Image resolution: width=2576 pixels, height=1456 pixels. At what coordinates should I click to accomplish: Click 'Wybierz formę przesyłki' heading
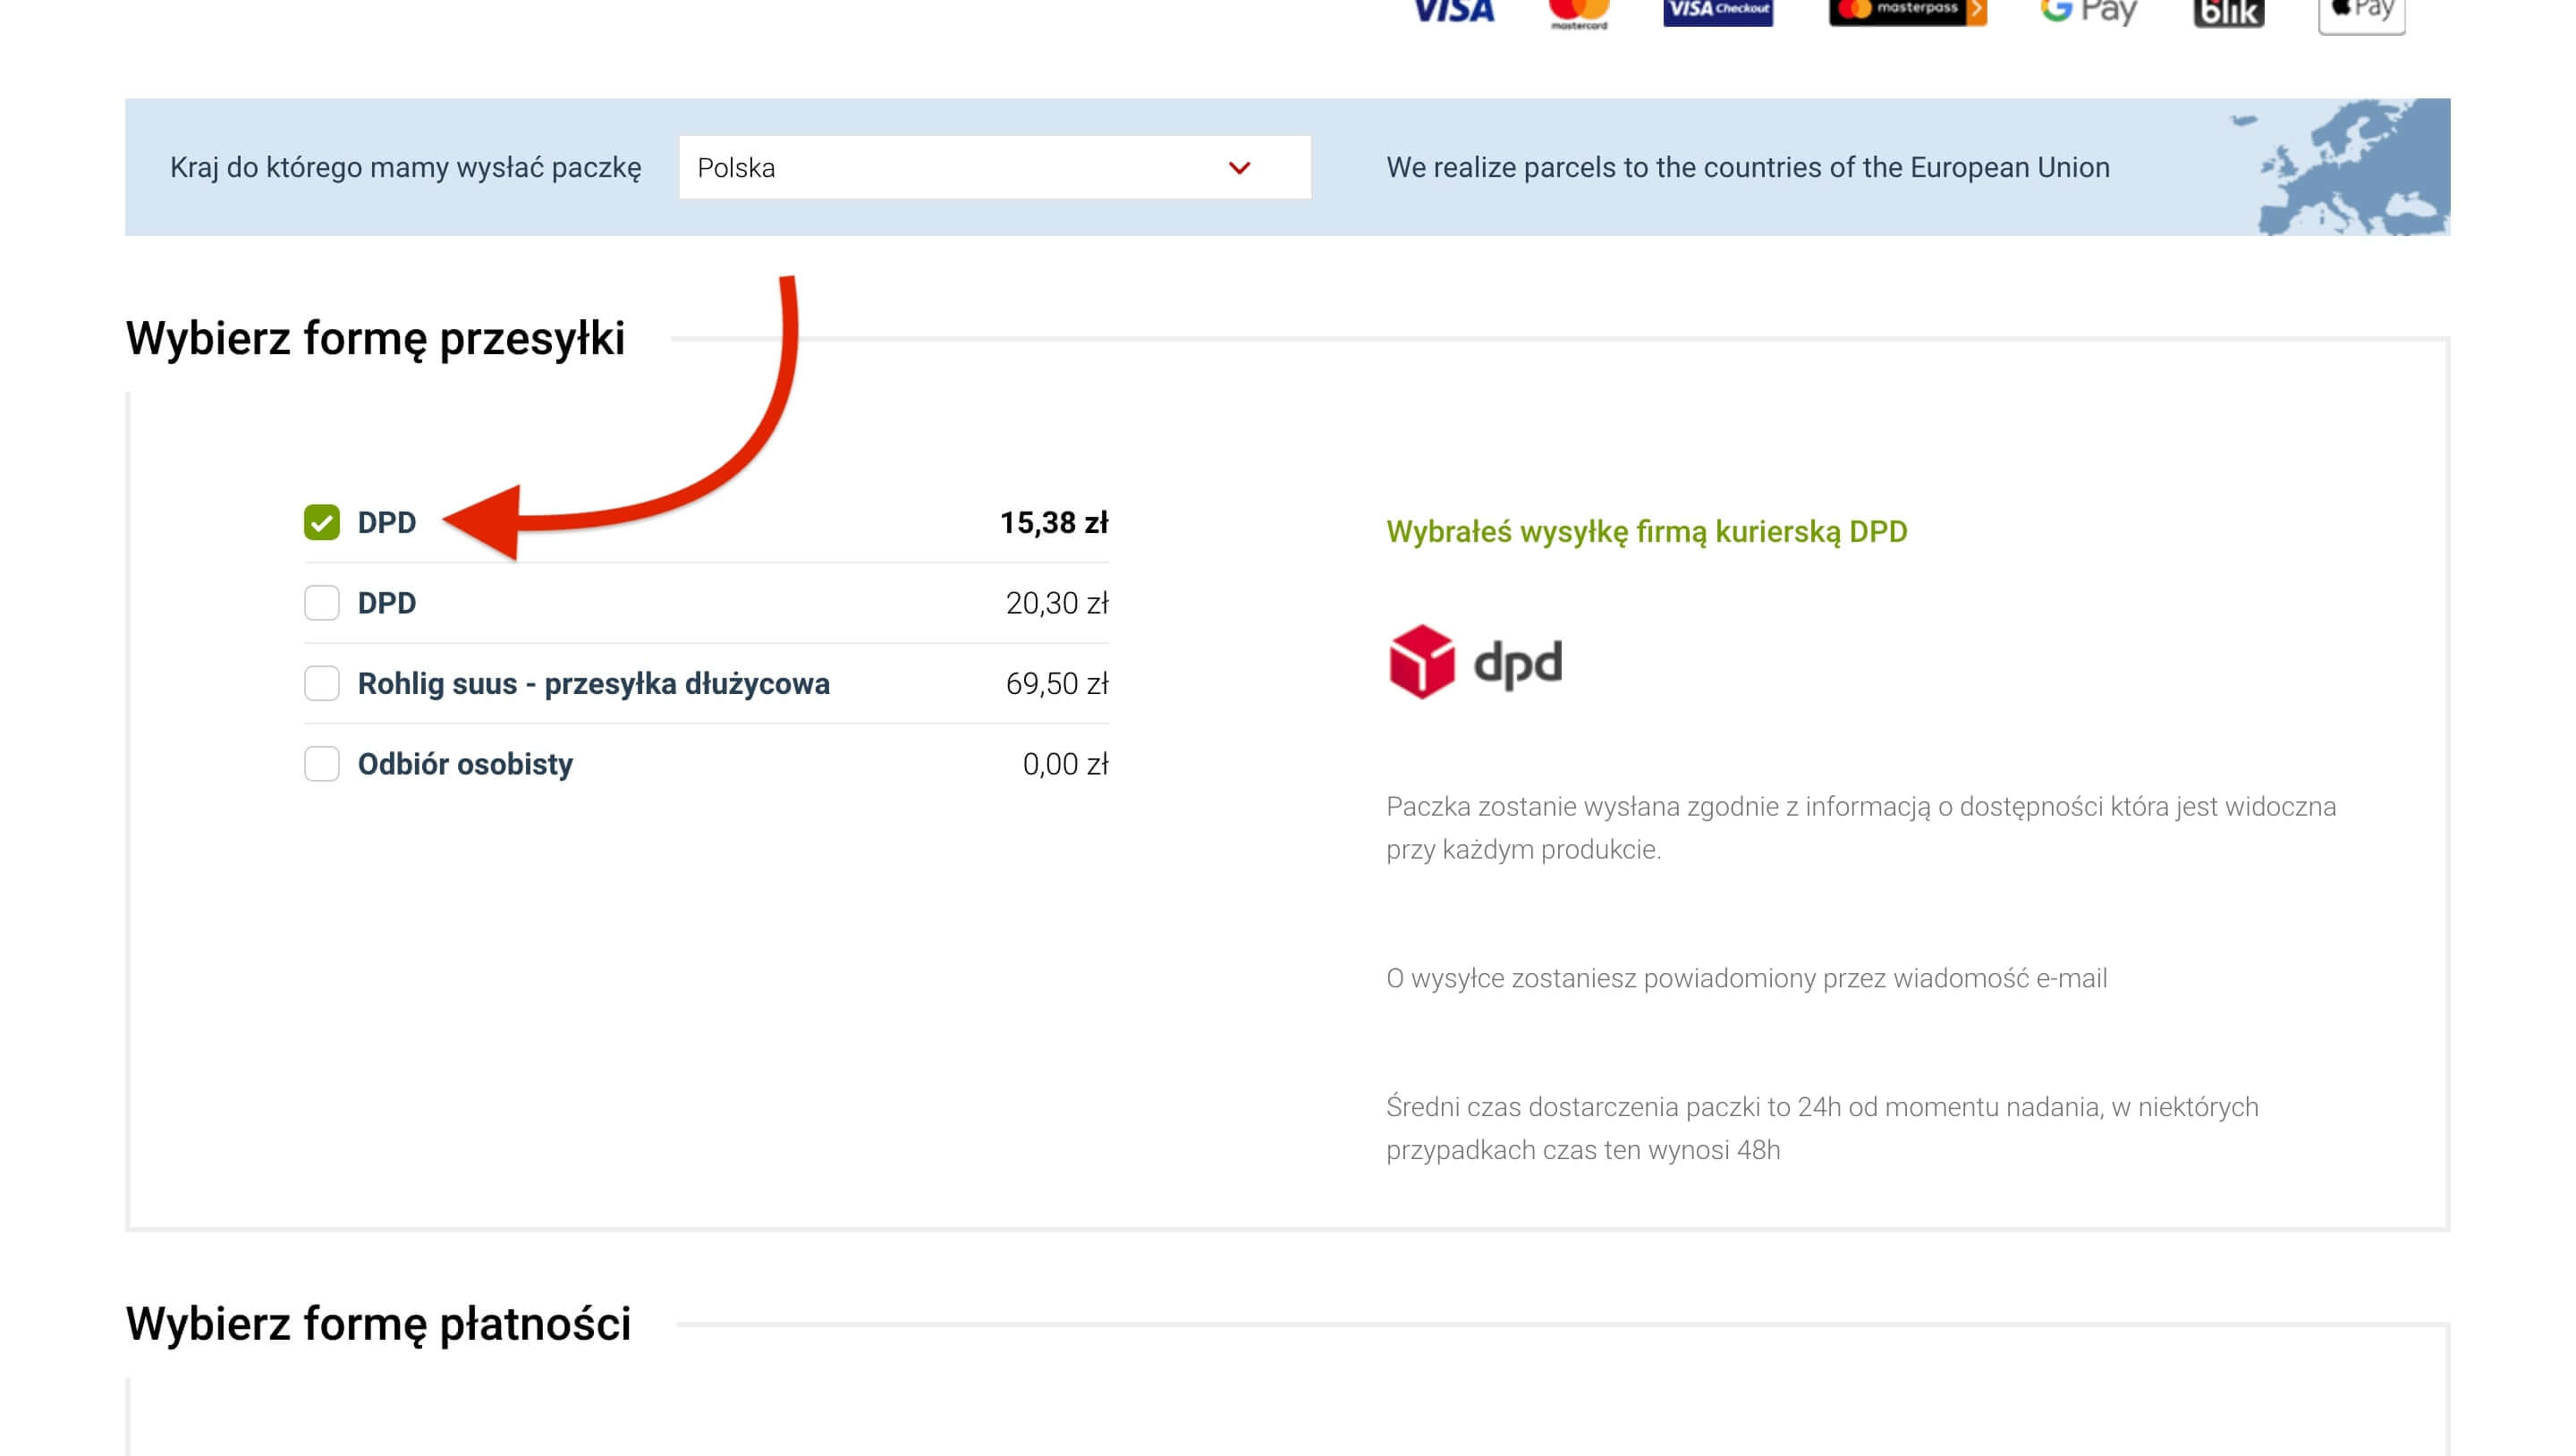click(375, 338)
